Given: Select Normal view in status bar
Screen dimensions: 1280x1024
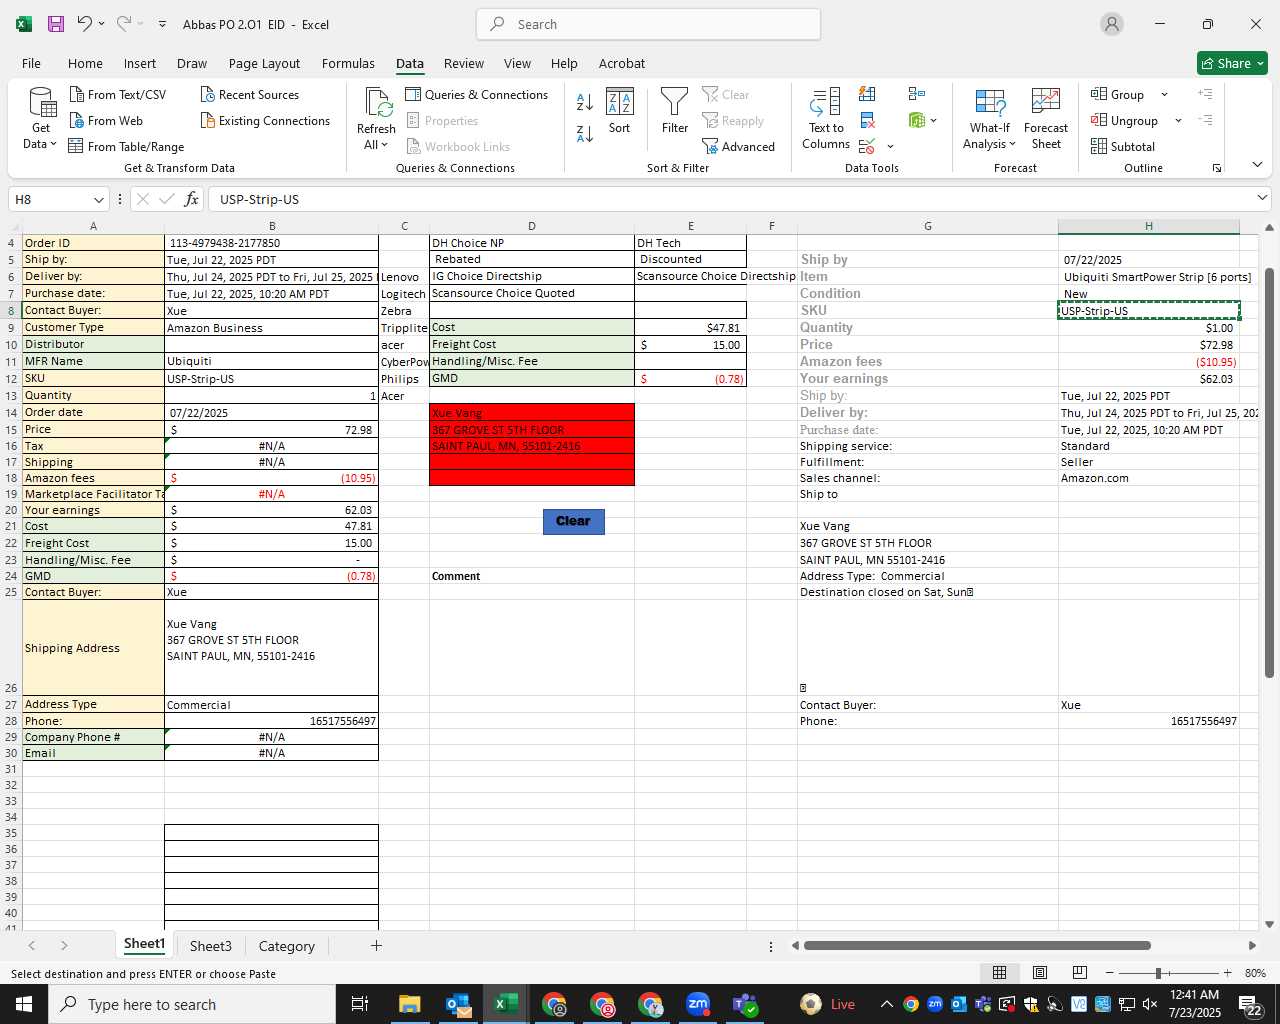Looking at the screenshot, I should (999, 972).
